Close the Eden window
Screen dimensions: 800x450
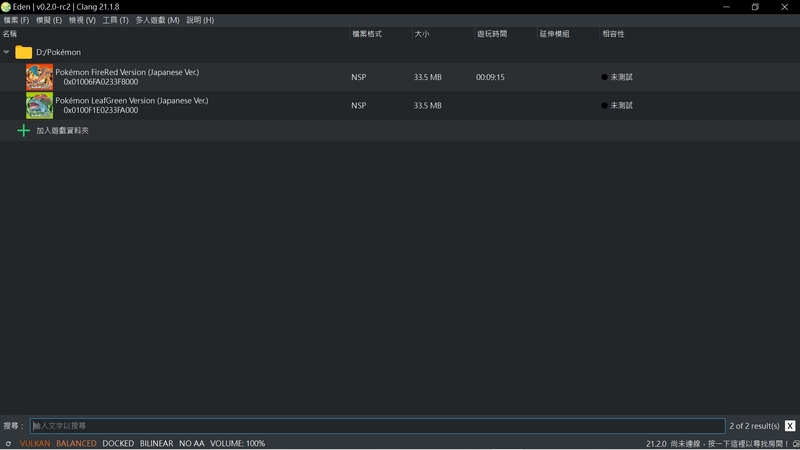[785, 7]
